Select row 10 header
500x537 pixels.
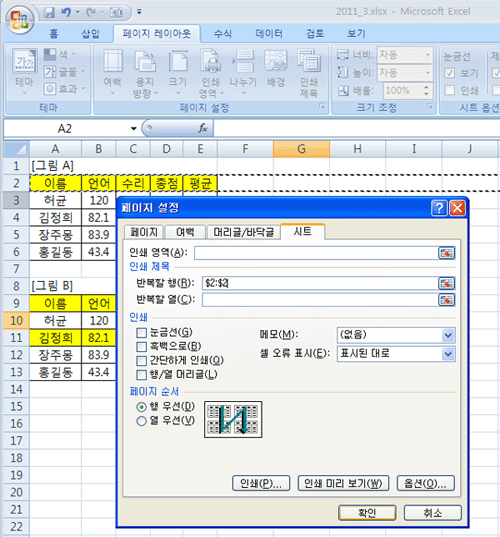coord(16,321)
